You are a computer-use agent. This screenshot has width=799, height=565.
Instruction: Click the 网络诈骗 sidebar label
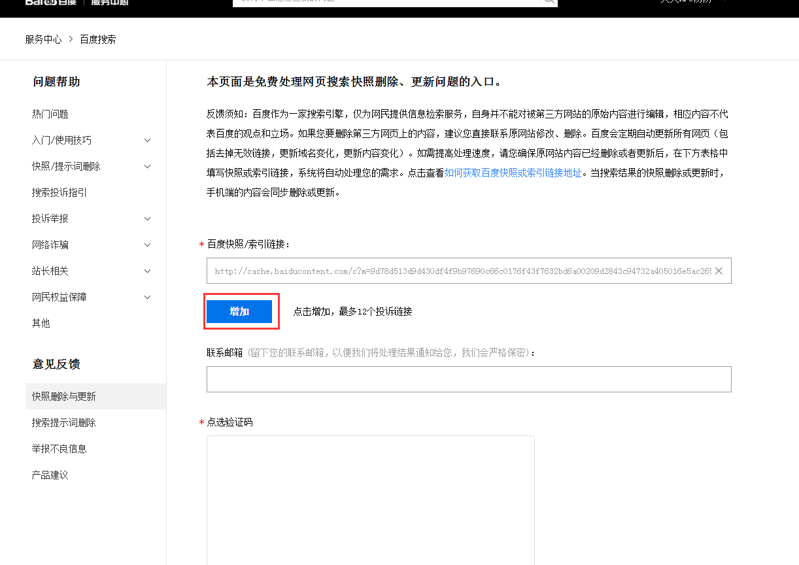coord(50,245)
